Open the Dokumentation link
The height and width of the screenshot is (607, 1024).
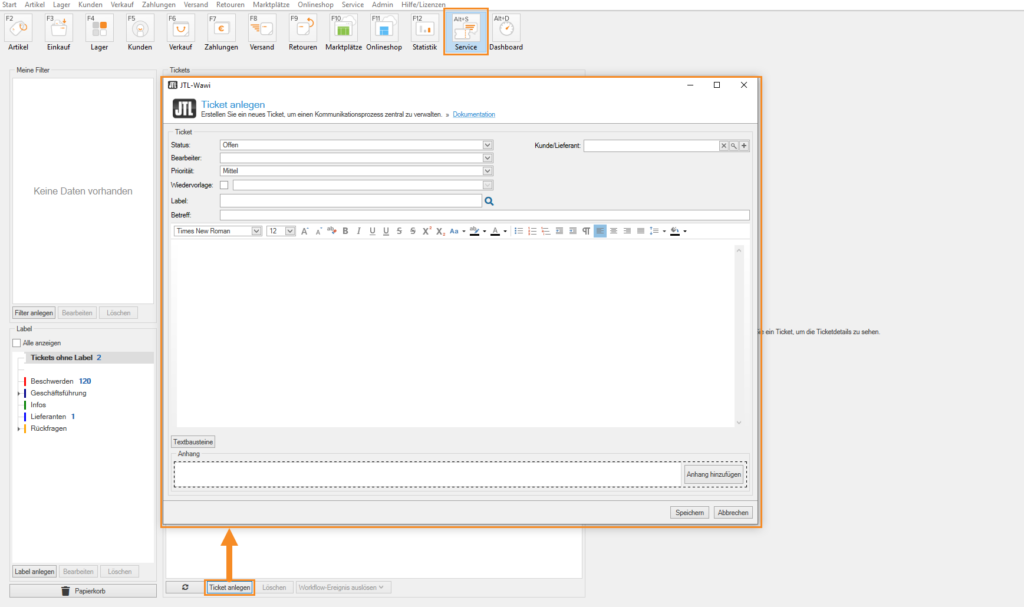pyautogui.click(x=473, y=114)
